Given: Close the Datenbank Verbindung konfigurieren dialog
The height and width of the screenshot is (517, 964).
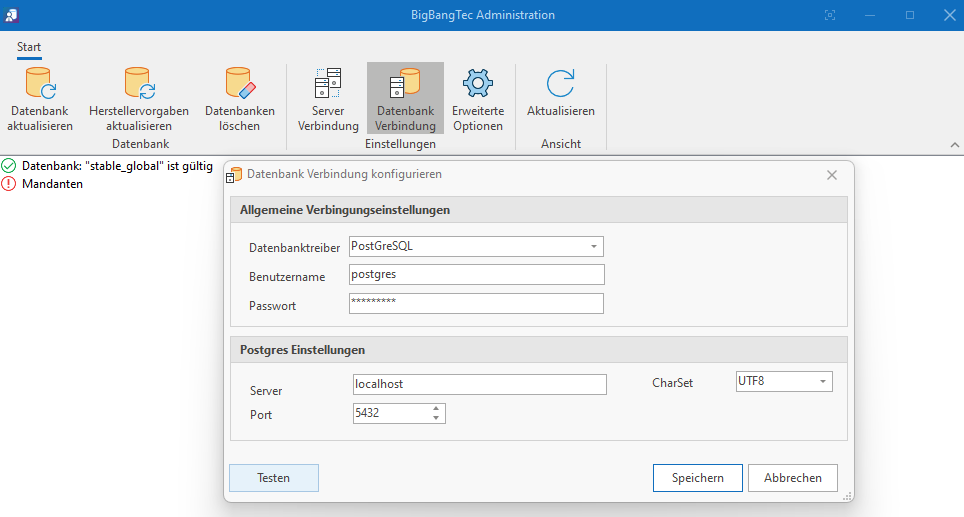Looking at the screenshot, I should [x=831, y=175].
